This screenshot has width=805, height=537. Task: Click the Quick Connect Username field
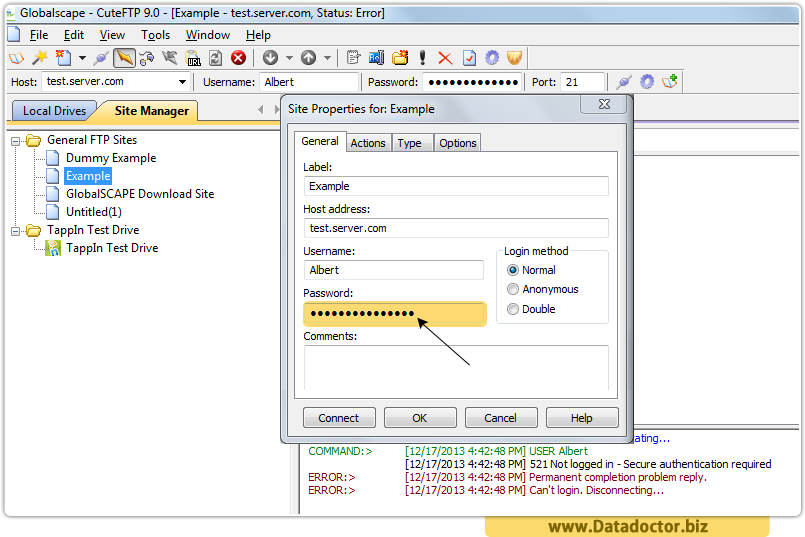pyautogui.click(x=309, y=82)
